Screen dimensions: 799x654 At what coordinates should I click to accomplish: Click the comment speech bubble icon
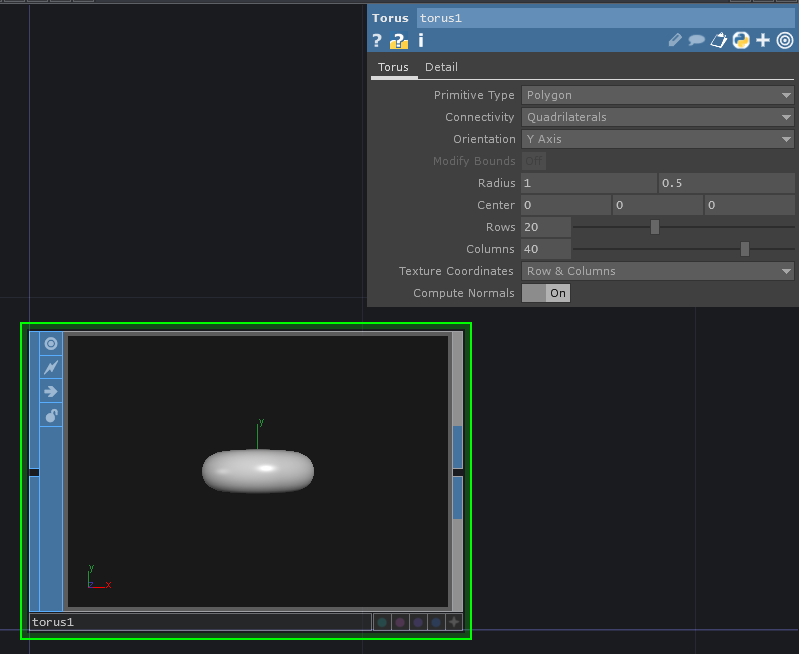tap(696, 41)
